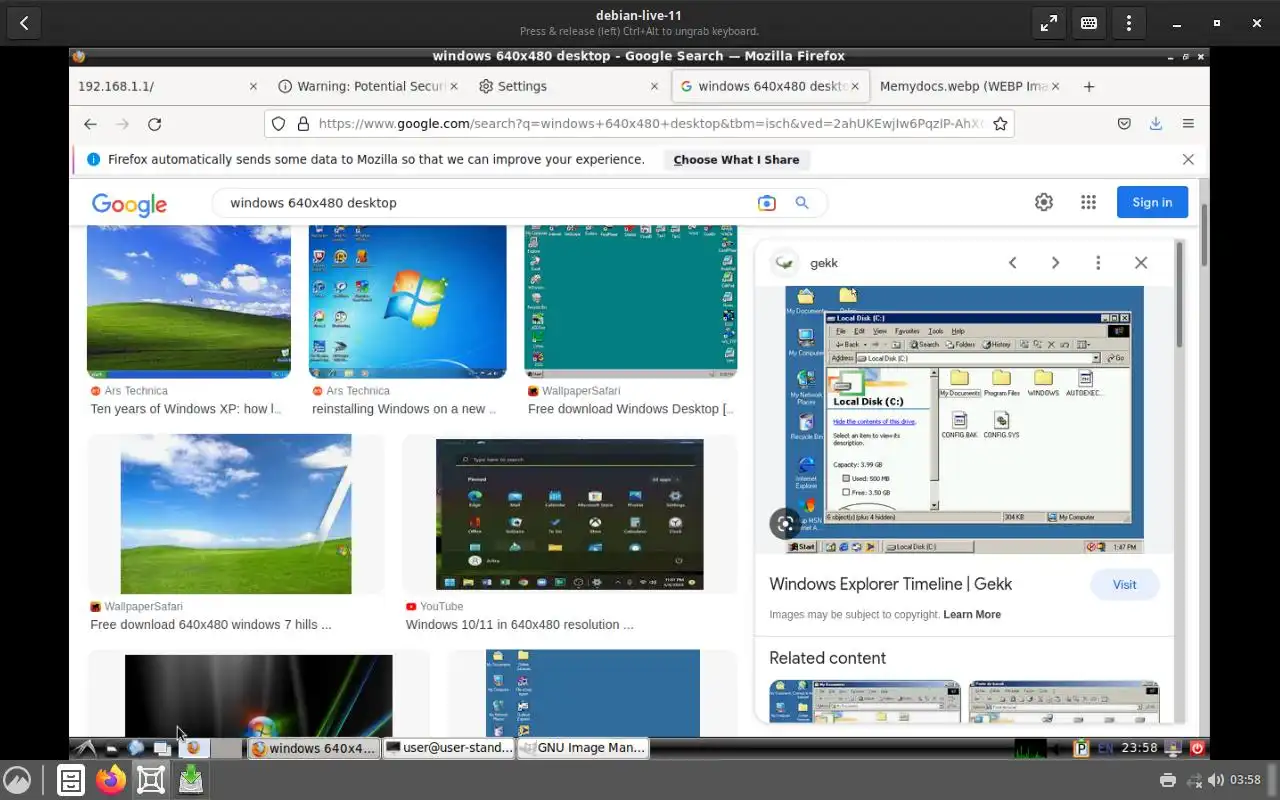Click the Visit button for Gekk
1280x800 pixels.
1124,585
